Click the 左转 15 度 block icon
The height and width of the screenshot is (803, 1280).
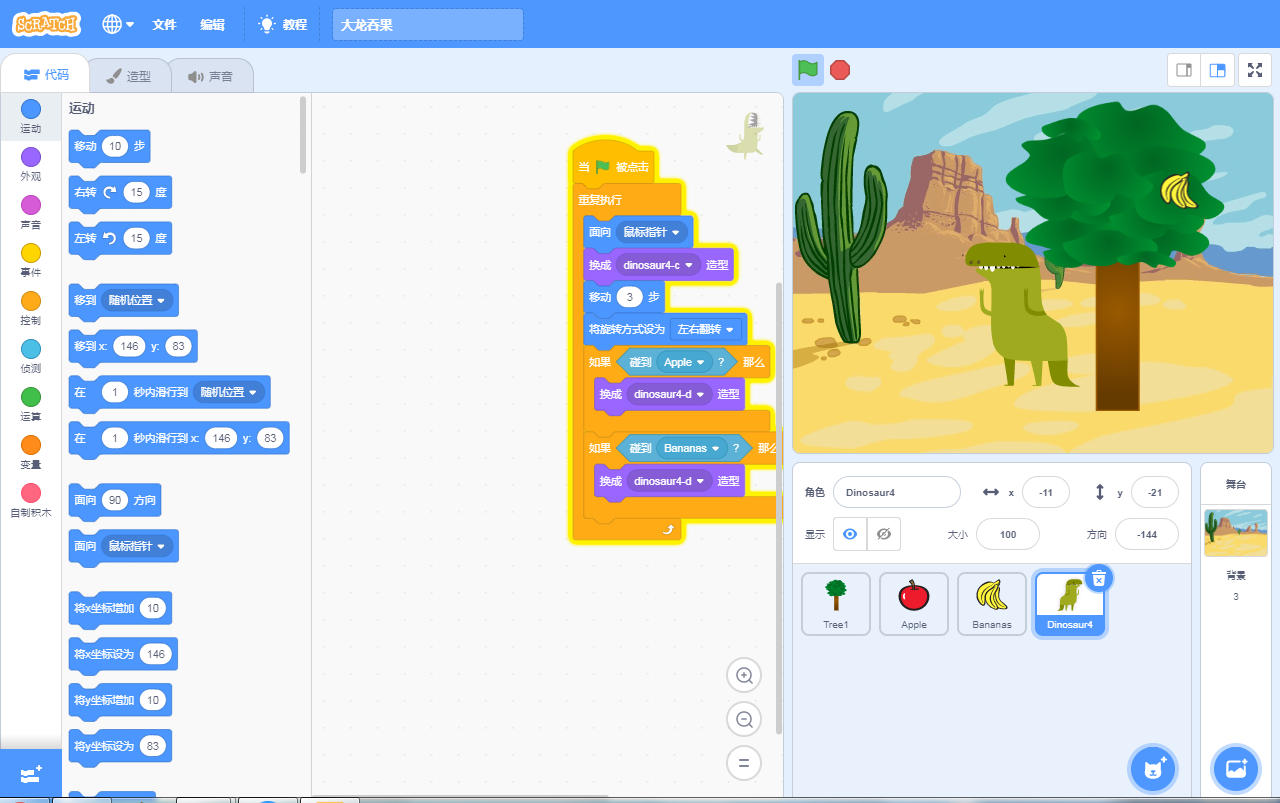coord(109,238)
